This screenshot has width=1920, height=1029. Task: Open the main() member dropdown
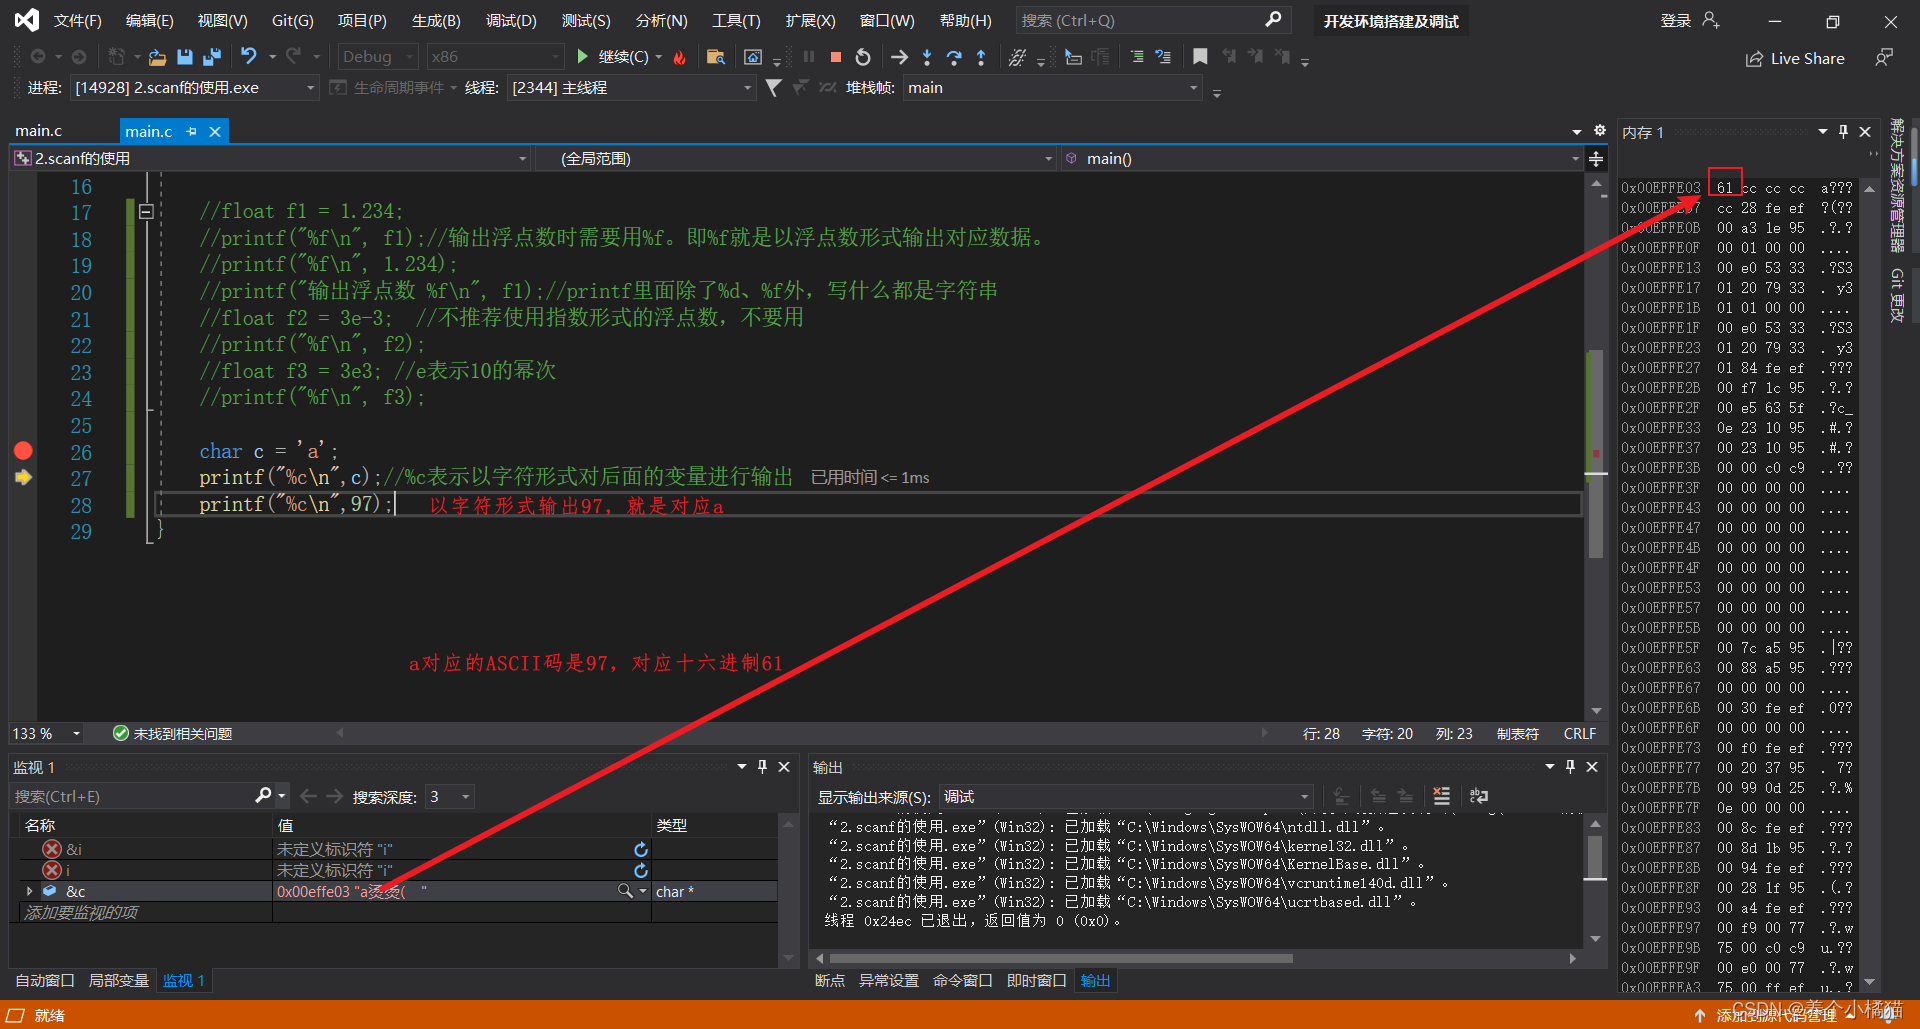click(1322, 159)
